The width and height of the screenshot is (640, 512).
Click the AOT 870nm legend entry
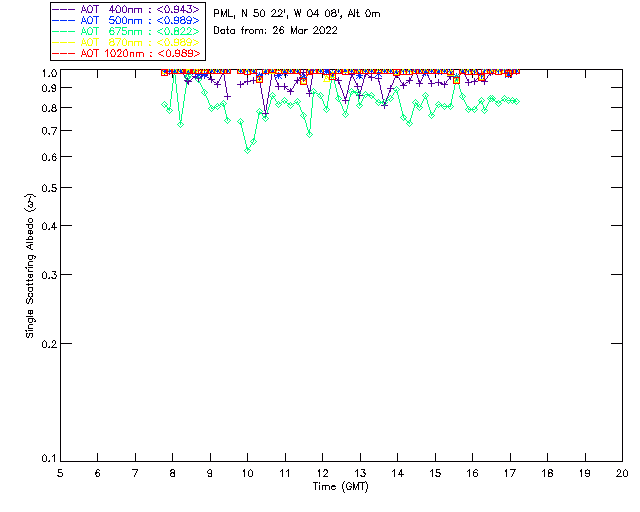point(126,42)
